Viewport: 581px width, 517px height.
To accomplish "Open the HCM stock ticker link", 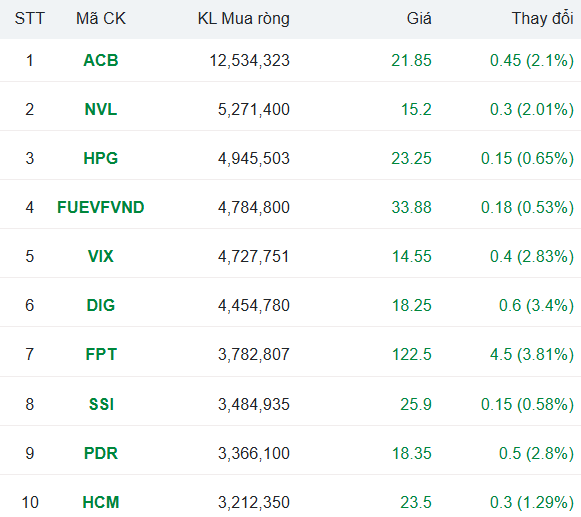I will pyautogui.click(x=101, y=503).
